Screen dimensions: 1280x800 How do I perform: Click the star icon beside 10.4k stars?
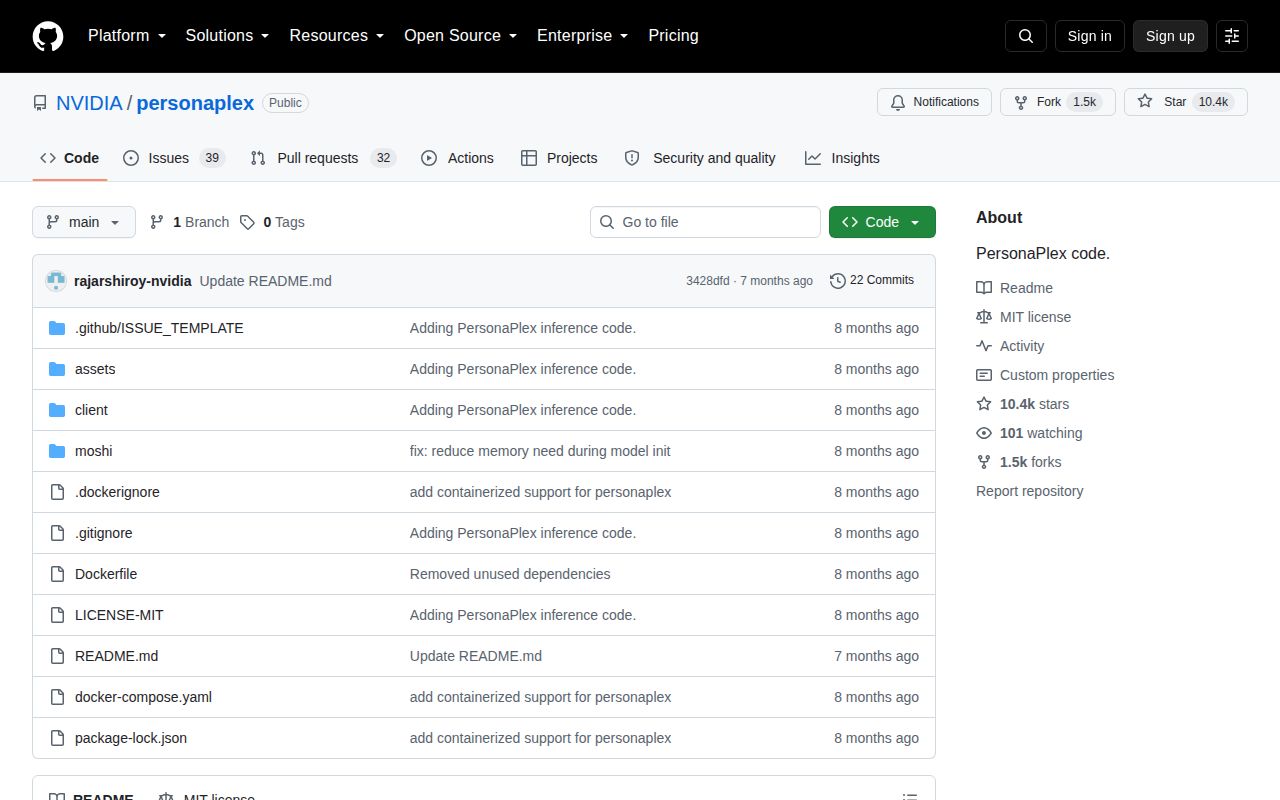pyautogui.click(x=984, y=404)
